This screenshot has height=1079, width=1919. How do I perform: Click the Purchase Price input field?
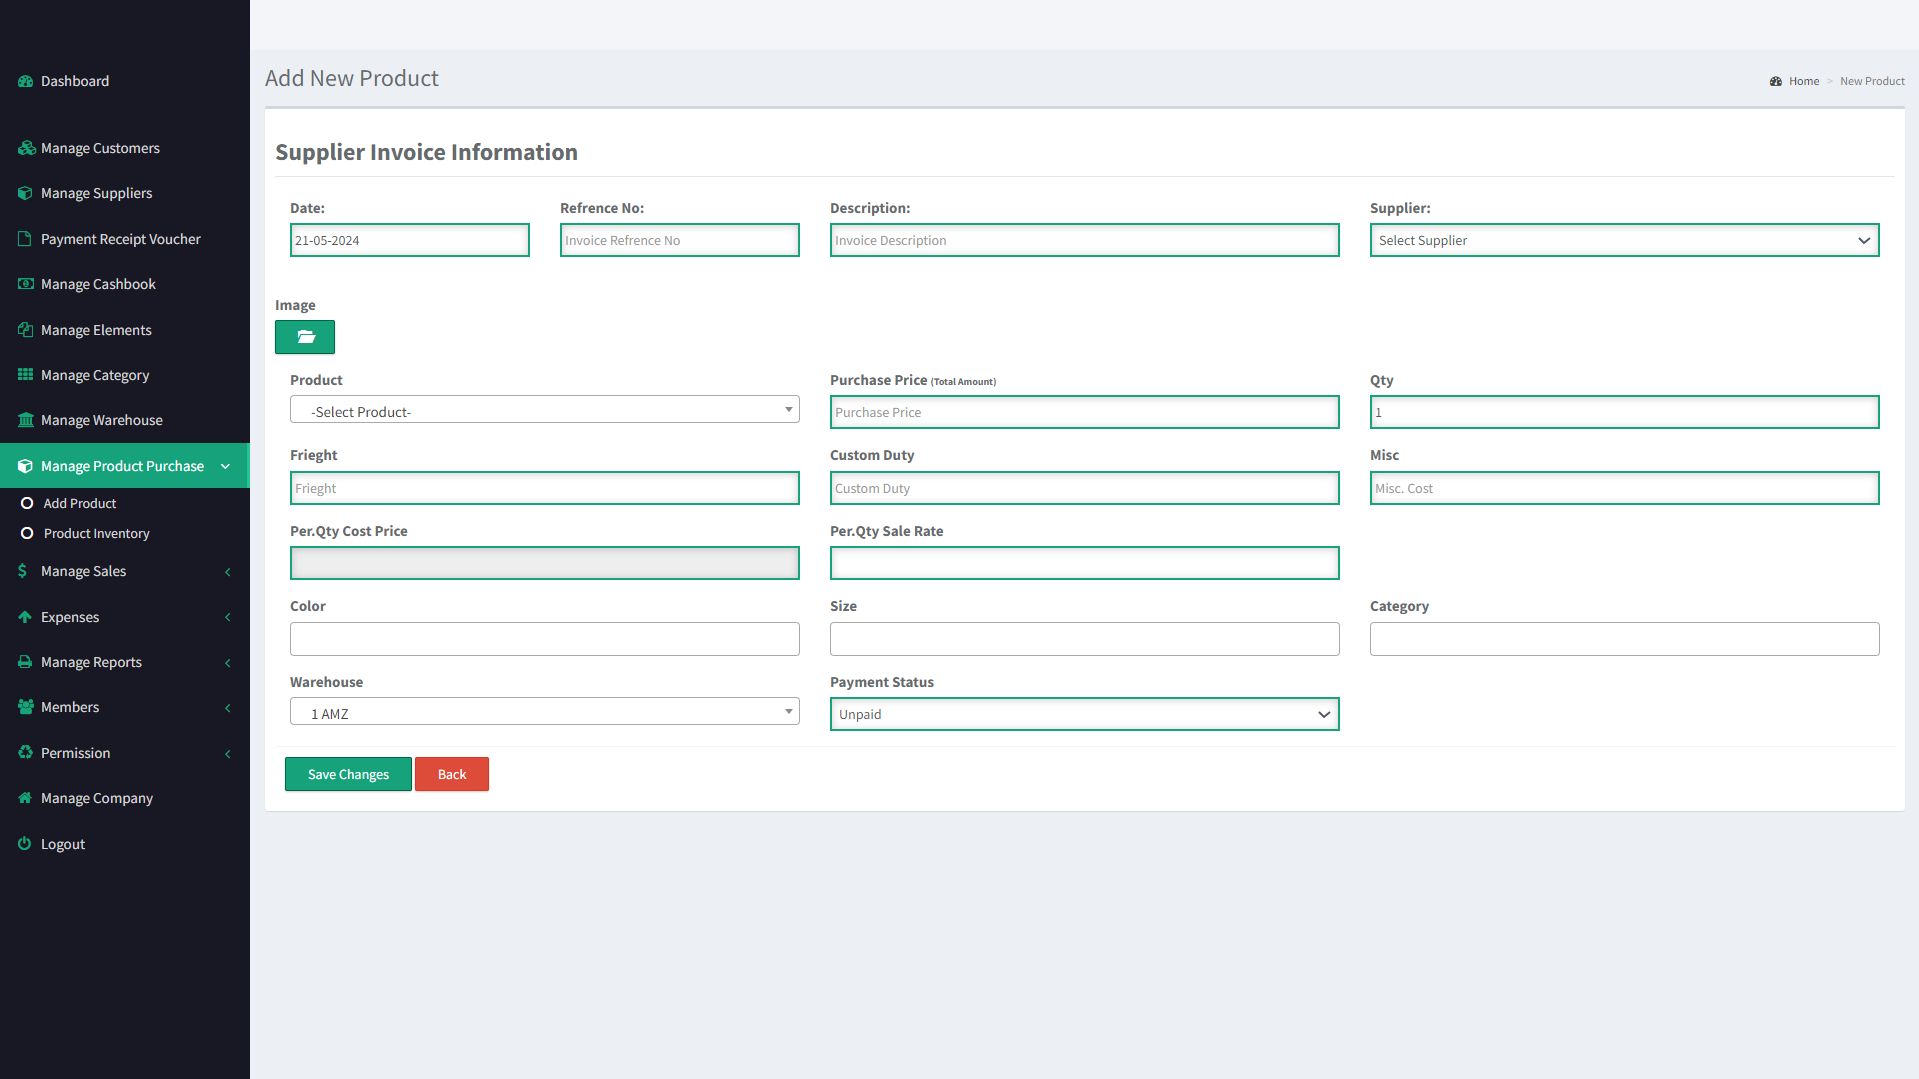(1084, 412)
